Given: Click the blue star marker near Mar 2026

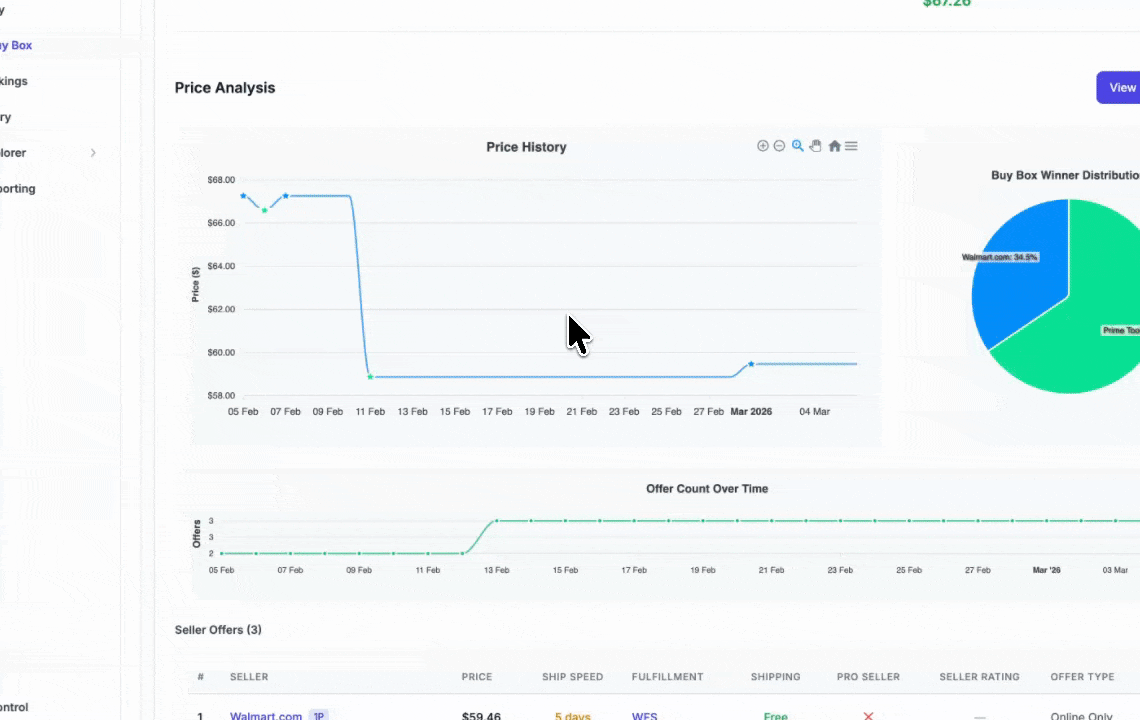Looking at the screenshot, I should 751,364.
